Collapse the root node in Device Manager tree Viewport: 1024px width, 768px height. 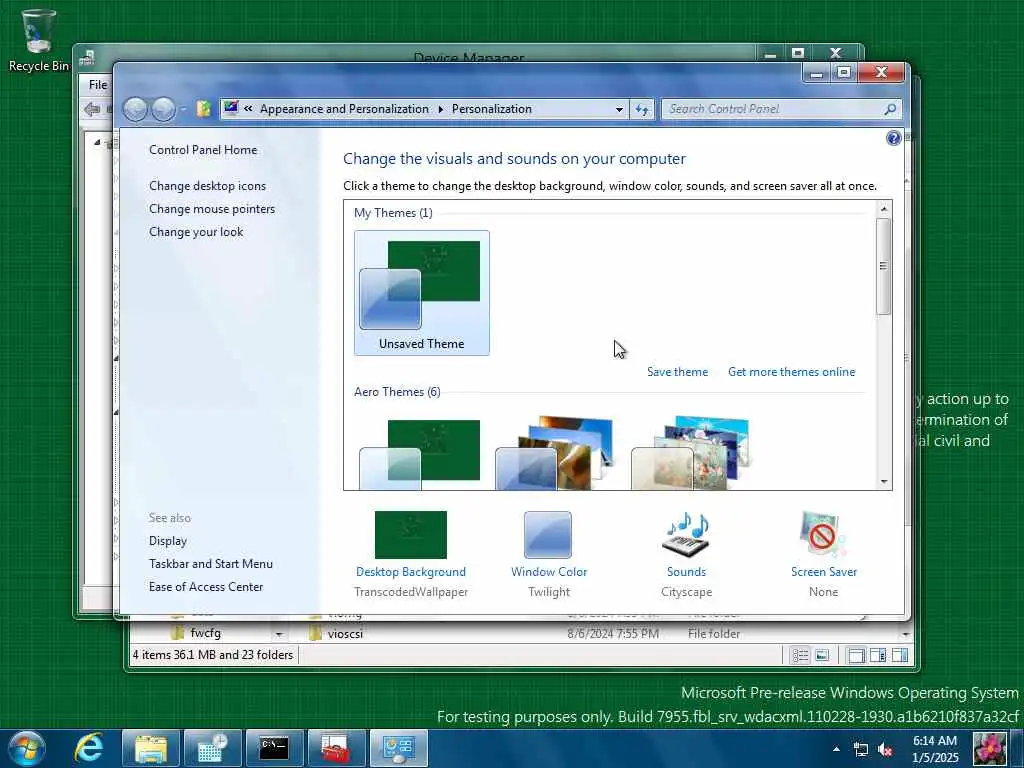coord(97,142)
